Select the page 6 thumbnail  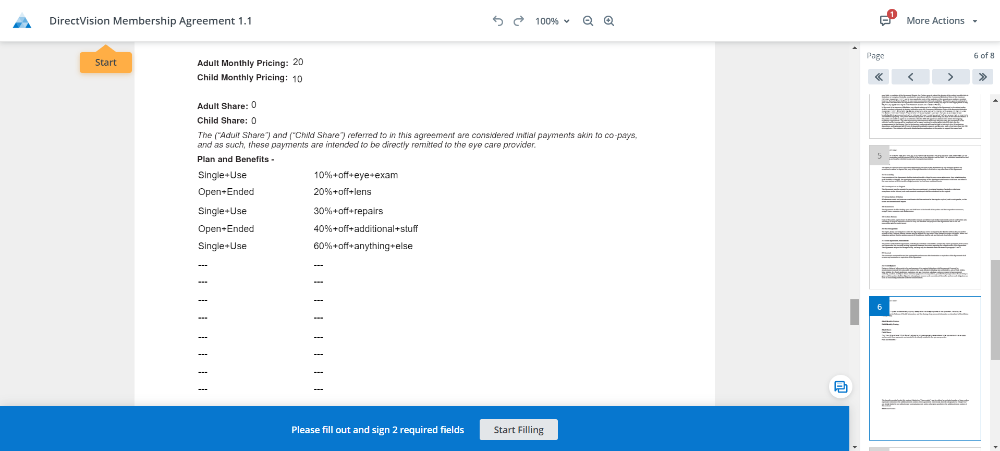coord(925,367)
